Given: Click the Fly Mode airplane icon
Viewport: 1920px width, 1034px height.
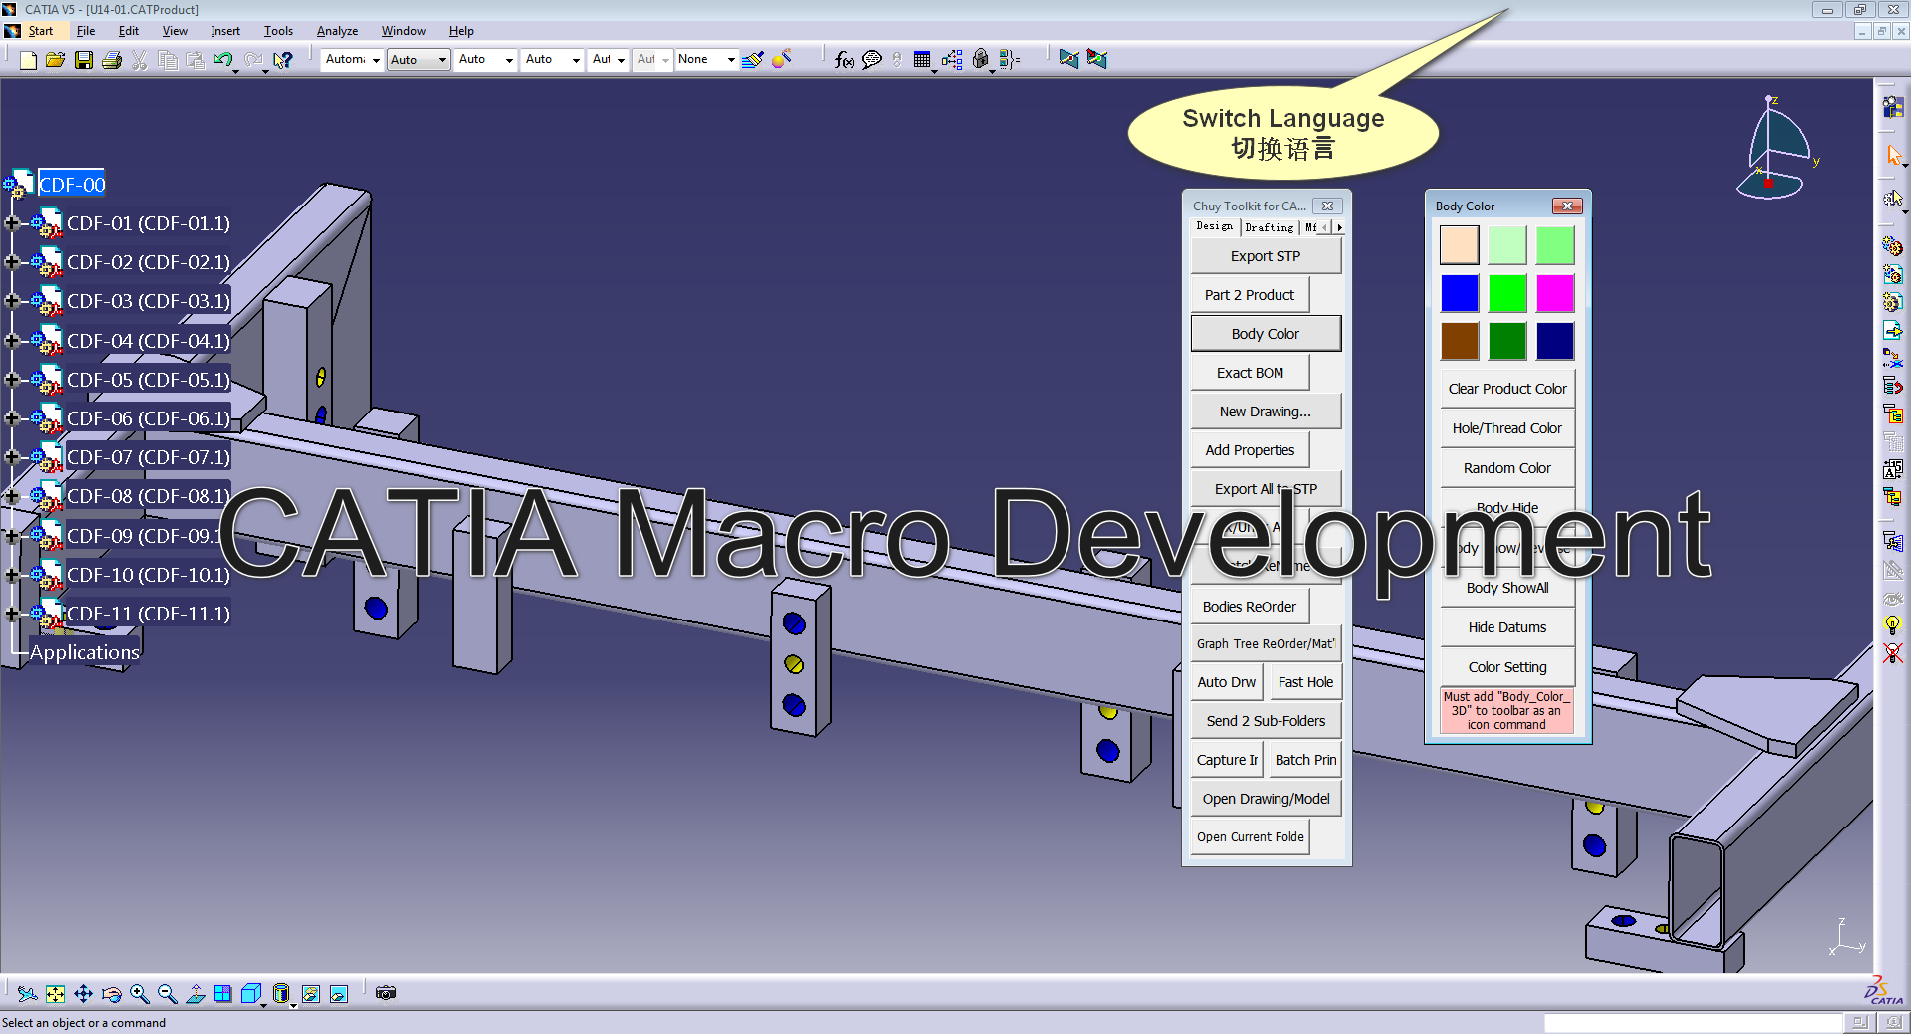Looking at the screenshot, I should click(27, 993).
